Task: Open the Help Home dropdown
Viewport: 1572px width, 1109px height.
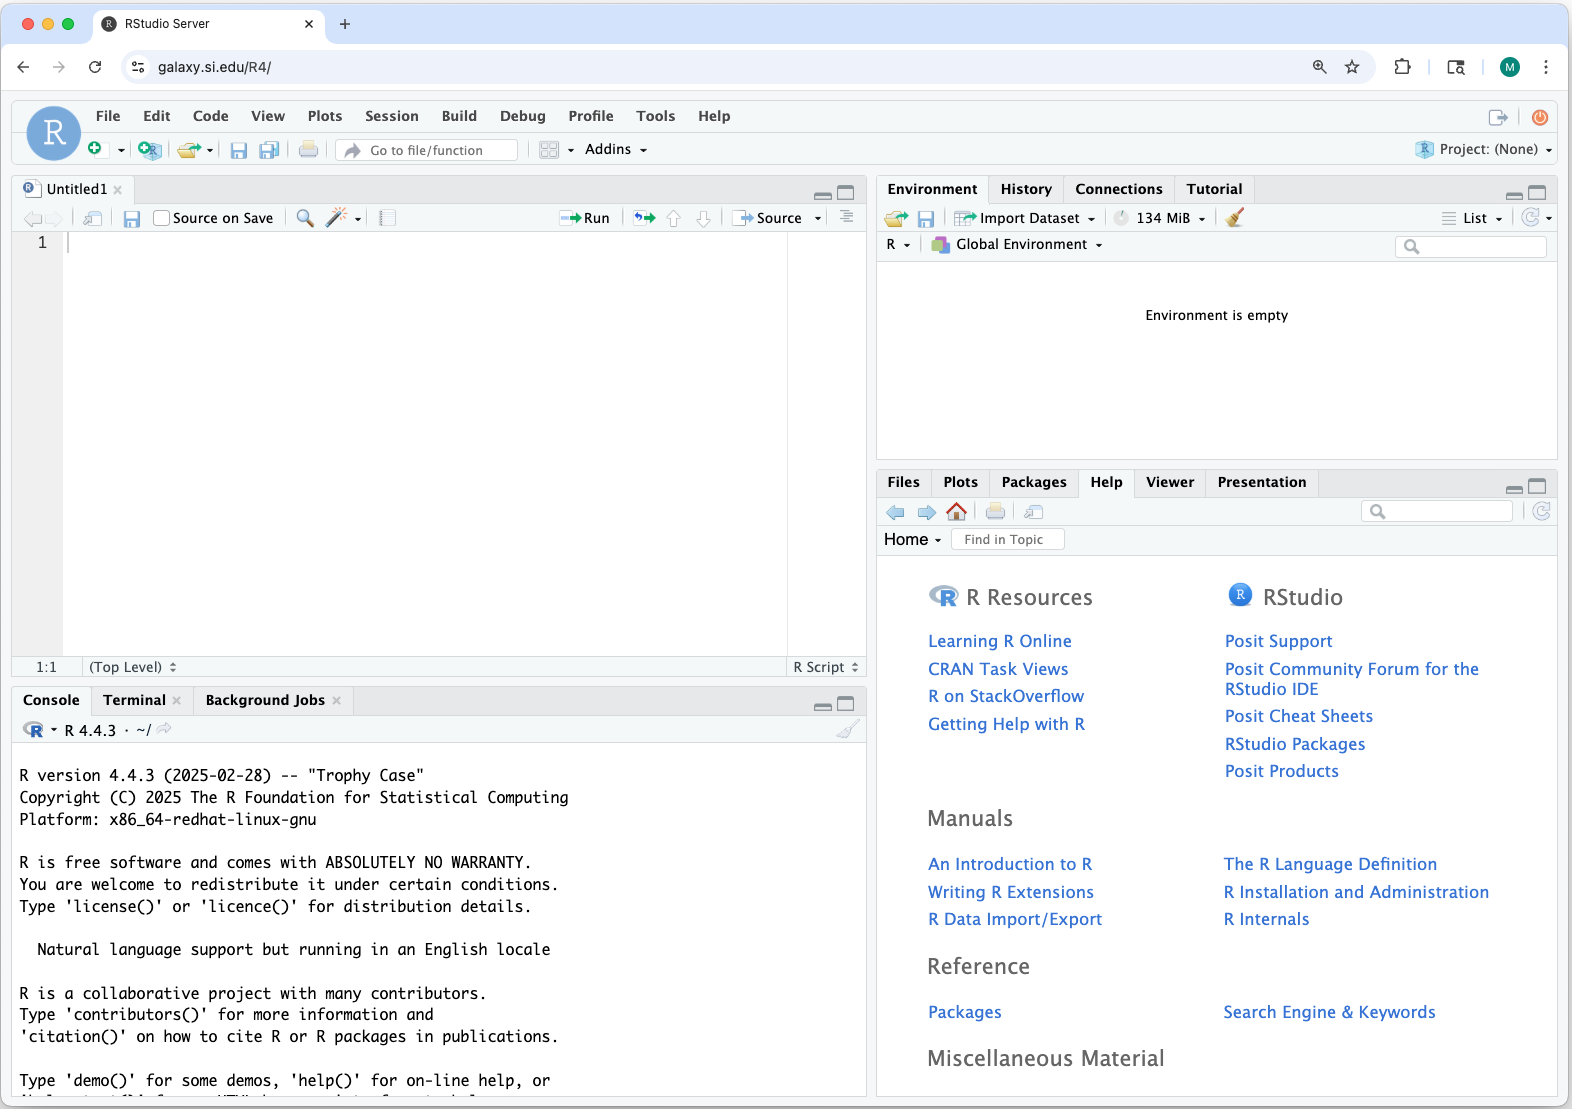Action: (x=913, y=539)
